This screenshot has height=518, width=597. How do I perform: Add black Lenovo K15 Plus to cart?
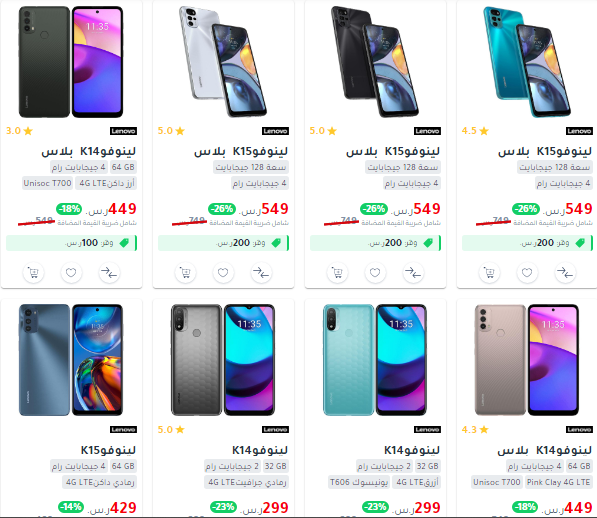(337, 273)
